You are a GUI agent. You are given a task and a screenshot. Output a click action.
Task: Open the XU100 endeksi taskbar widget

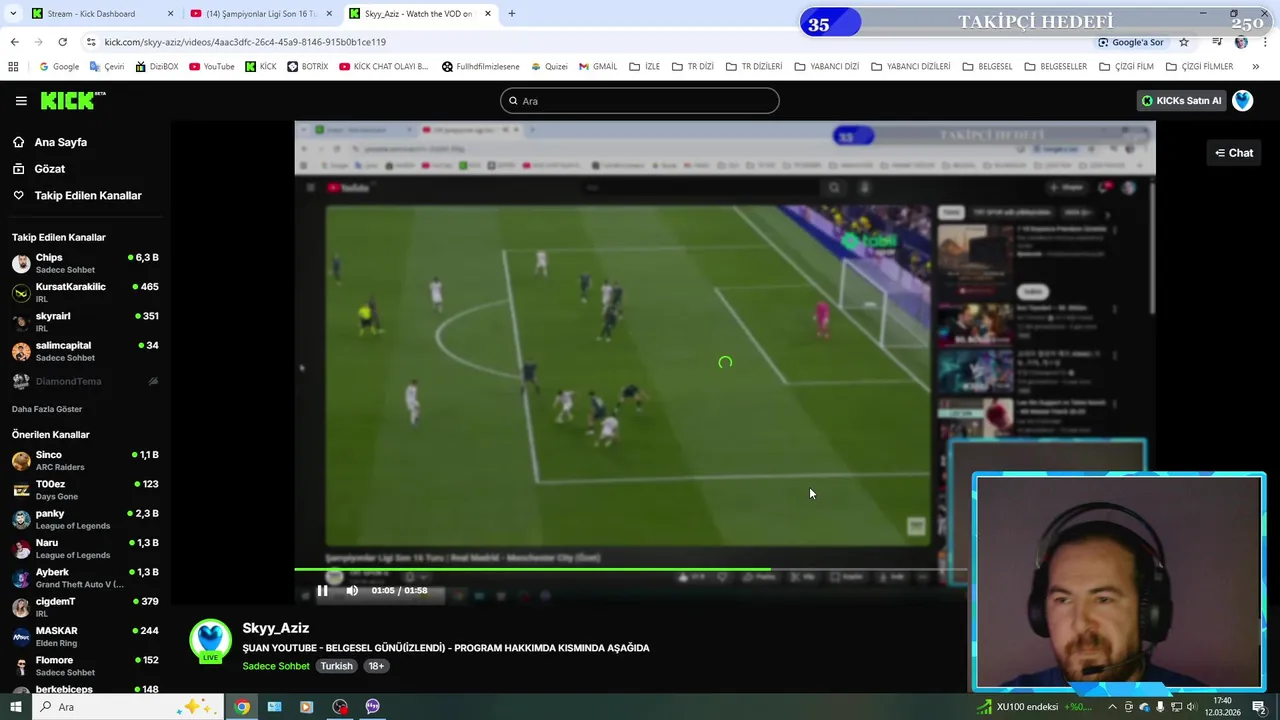point(1035,707)
